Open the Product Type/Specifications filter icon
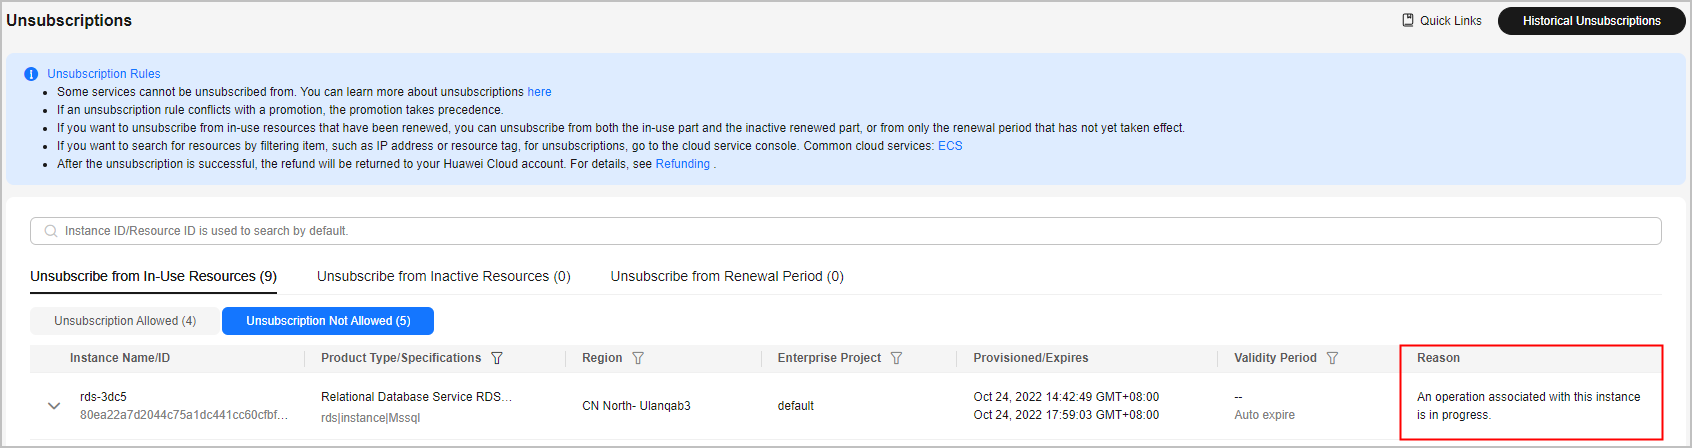Screen dimensions: 1692x448 point(497,358)
